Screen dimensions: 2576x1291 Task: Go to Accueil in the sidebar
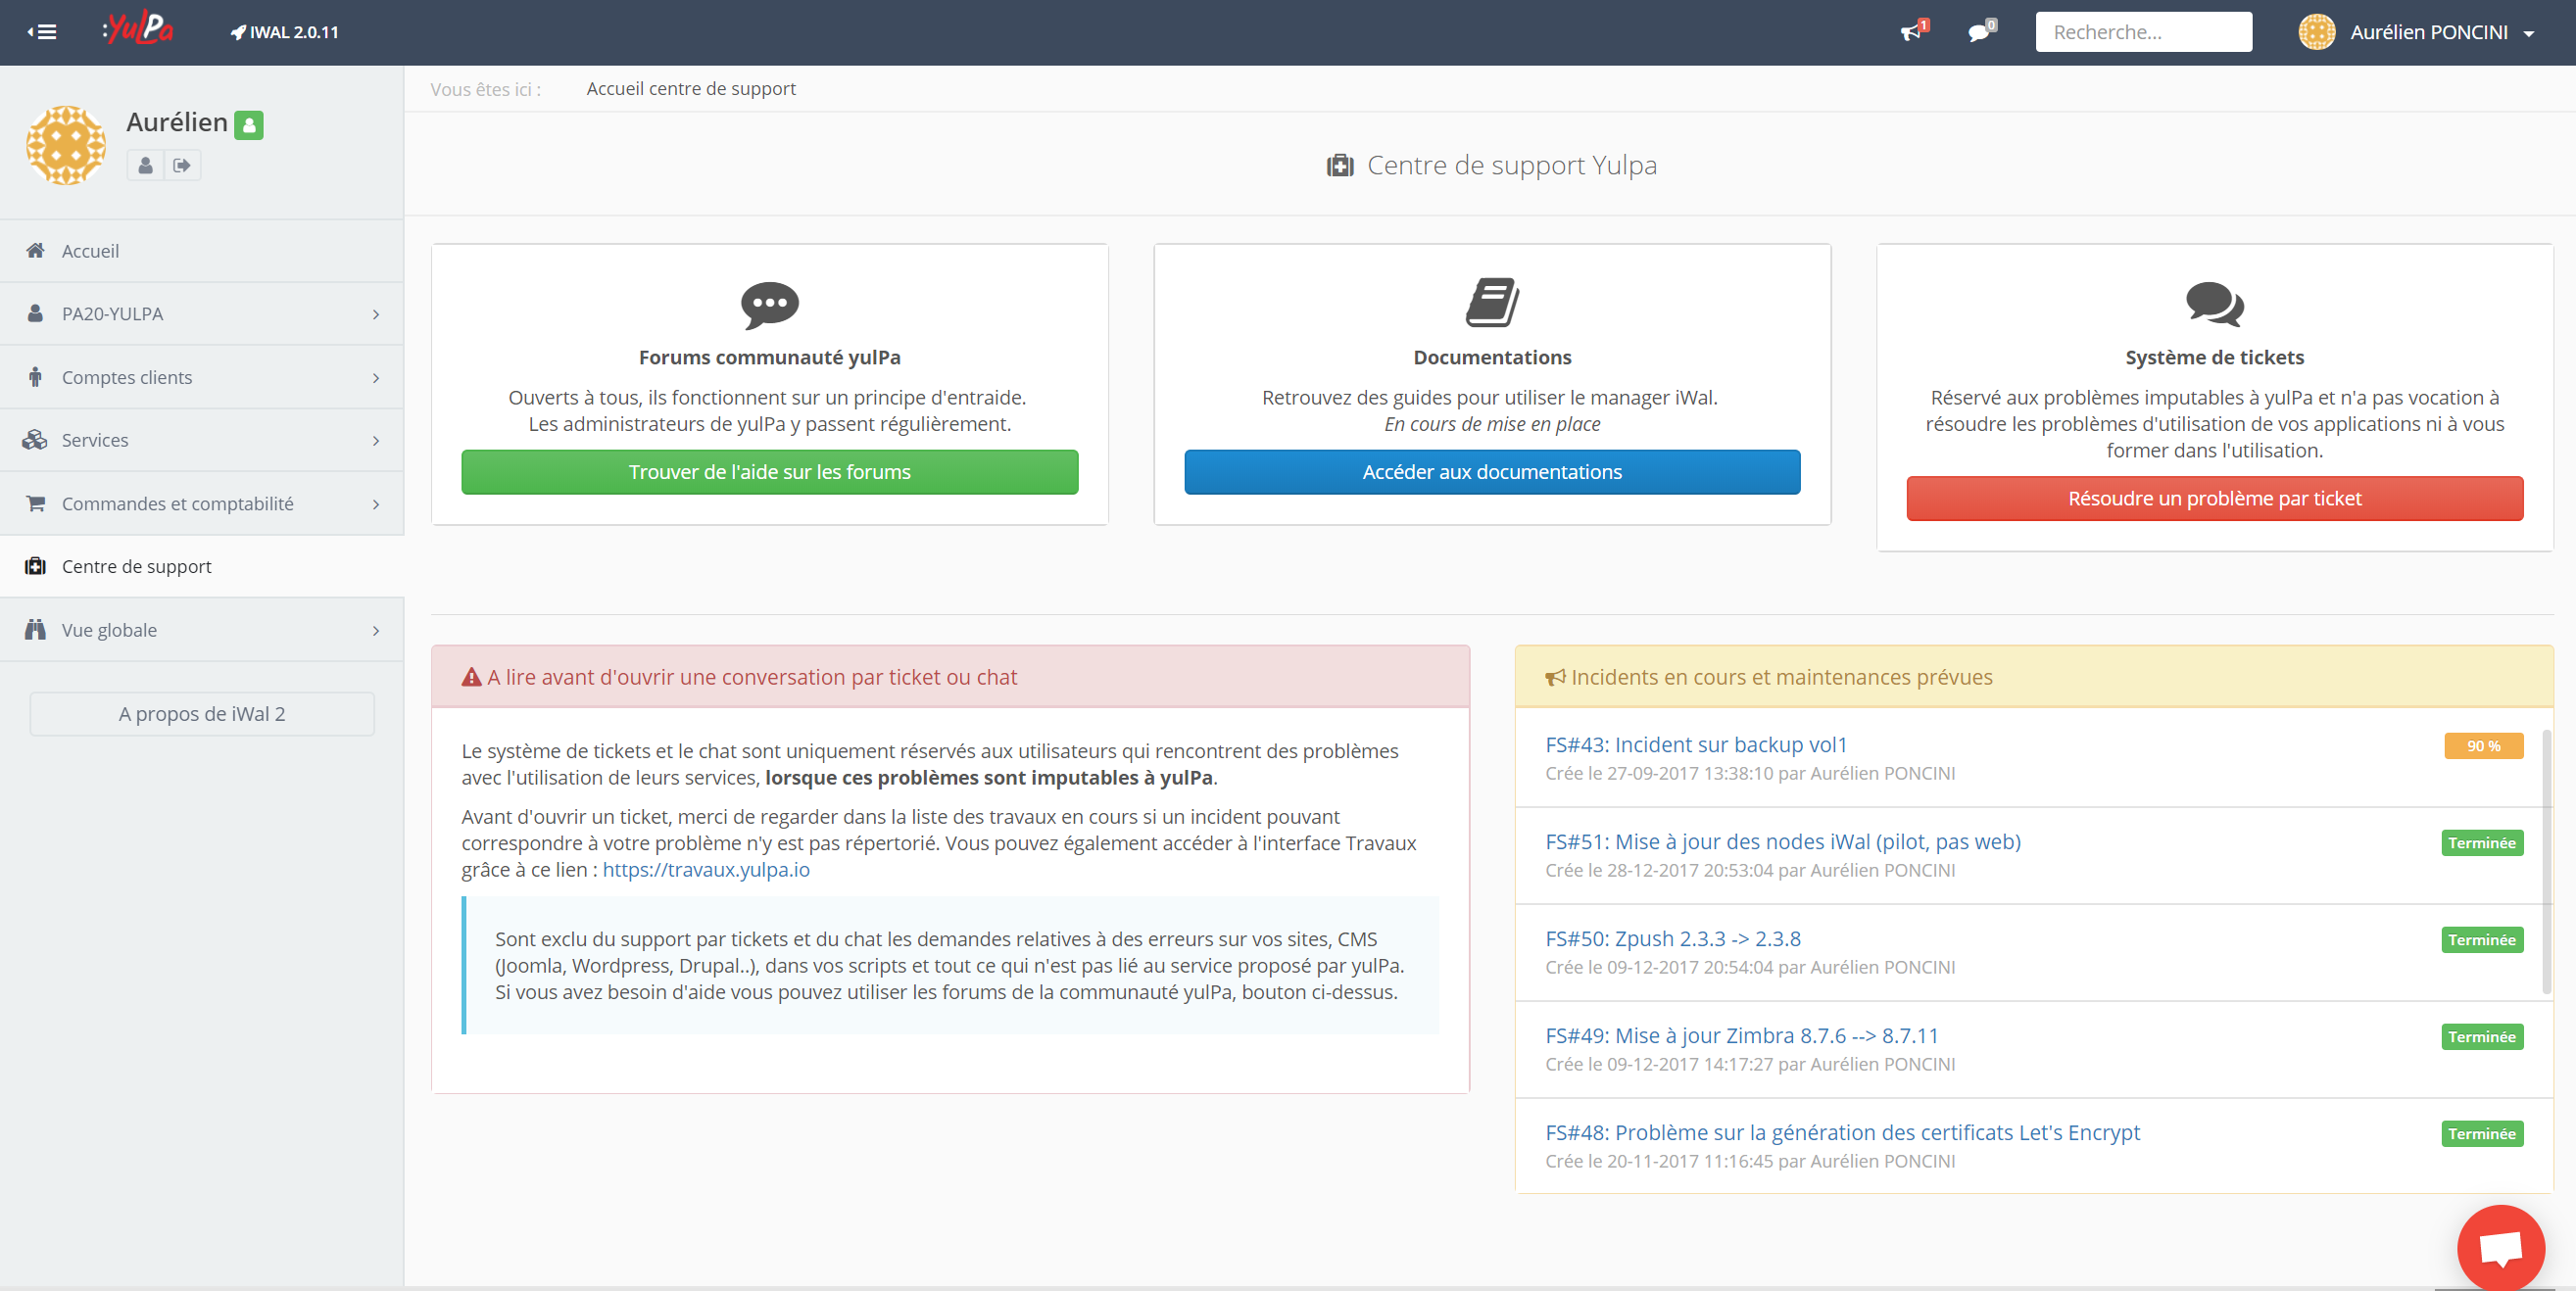tap(202, 251)
